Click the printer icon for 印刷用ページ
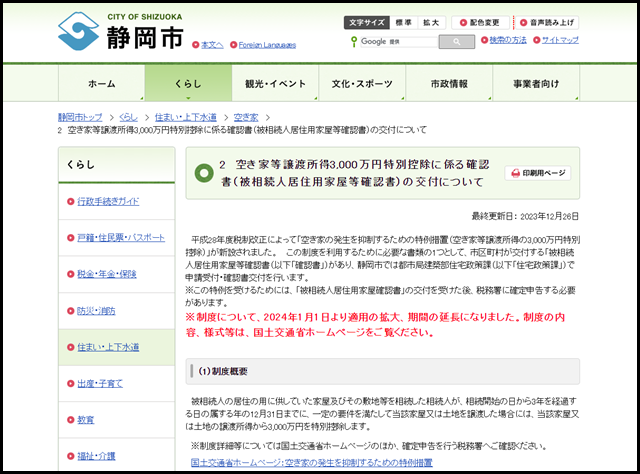The height and width of the screenshot is (474, 640). click(516, 173)
